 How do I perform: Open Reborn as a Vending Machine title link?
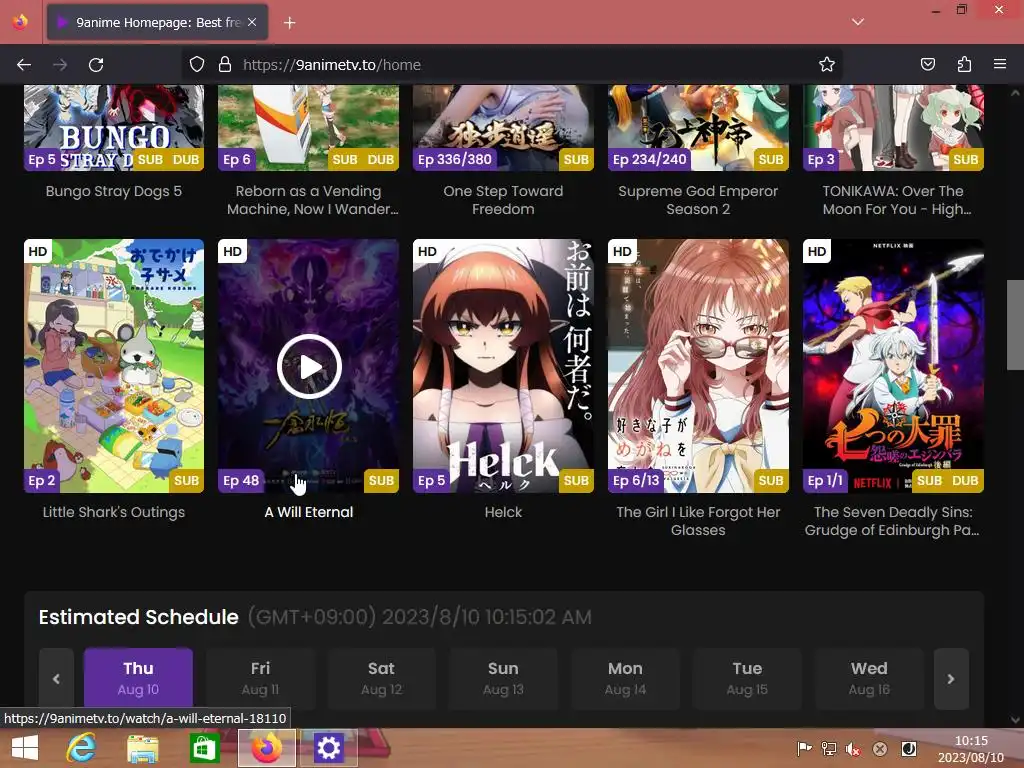(312, 200)
